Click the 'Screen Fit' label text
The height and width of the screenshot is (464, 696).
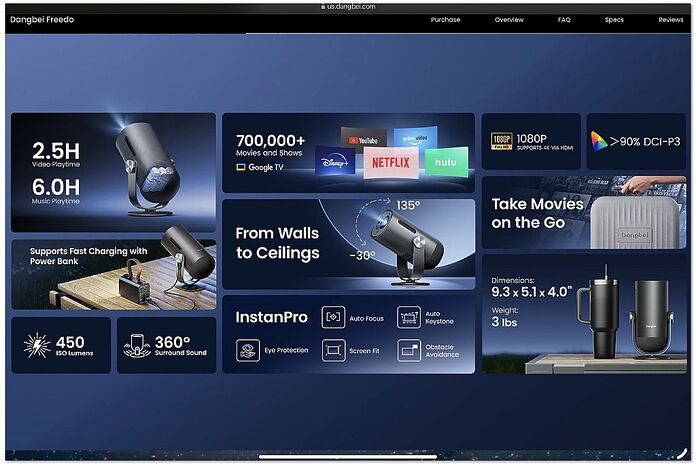coord(364,351)
